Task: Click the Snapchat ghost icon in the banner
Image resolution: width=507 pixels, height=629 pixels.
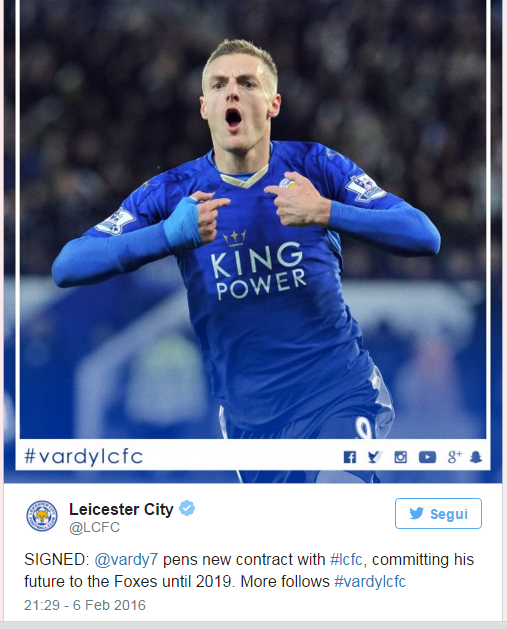Action: [x=476, y=457]
